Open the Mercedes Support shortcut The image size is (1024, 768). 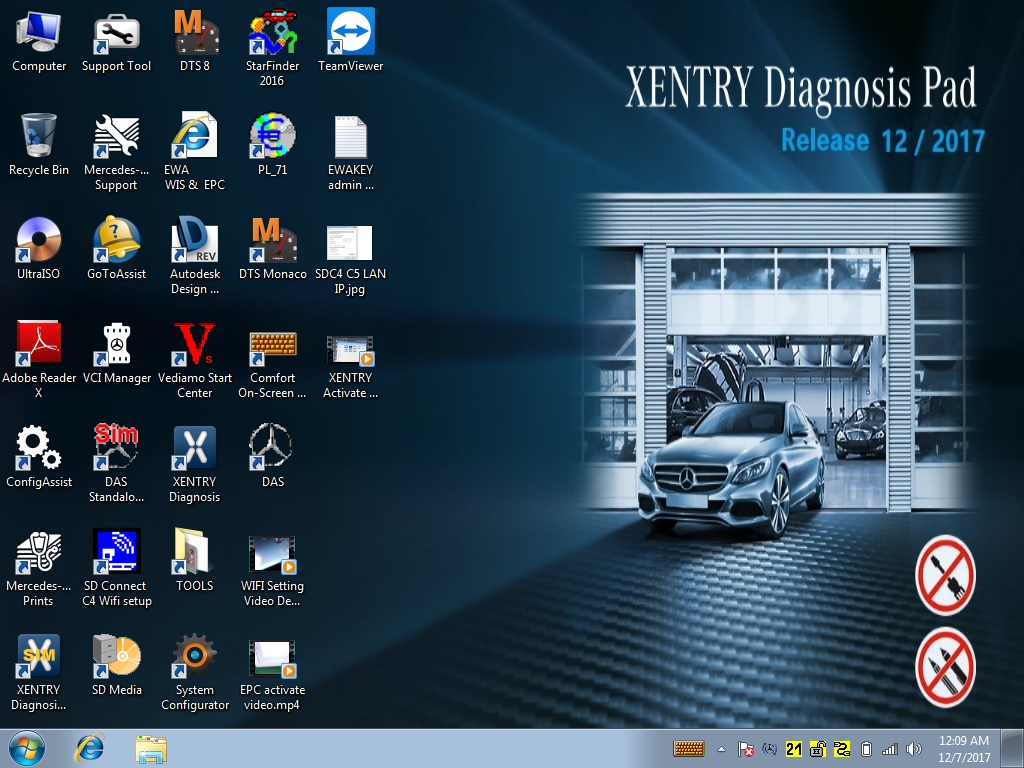(x=116, y=152)
